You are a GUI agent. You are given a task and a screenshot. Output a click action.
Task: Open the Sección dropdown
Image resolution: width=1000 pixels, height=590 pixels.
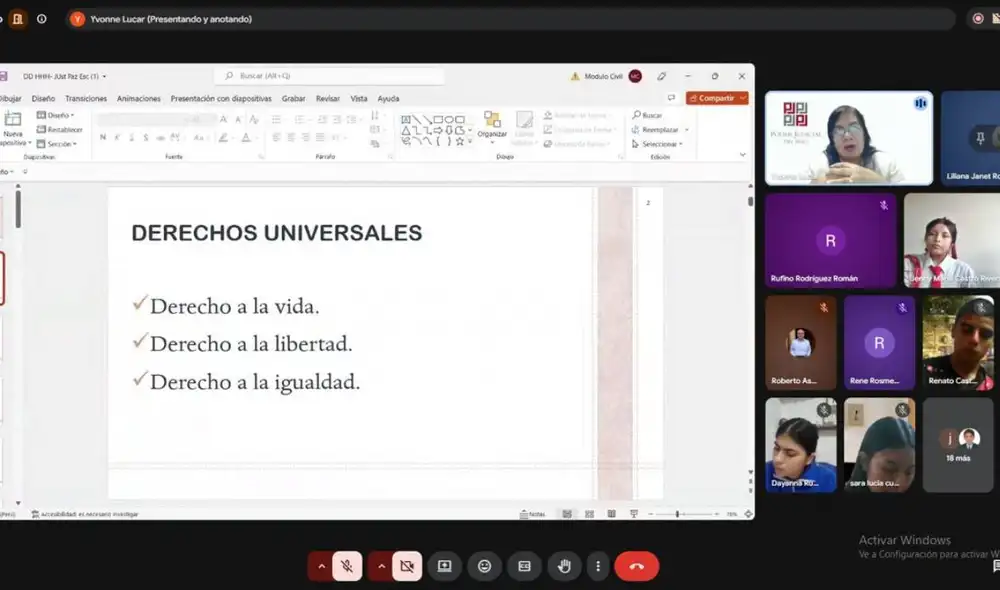pos(57,144)
